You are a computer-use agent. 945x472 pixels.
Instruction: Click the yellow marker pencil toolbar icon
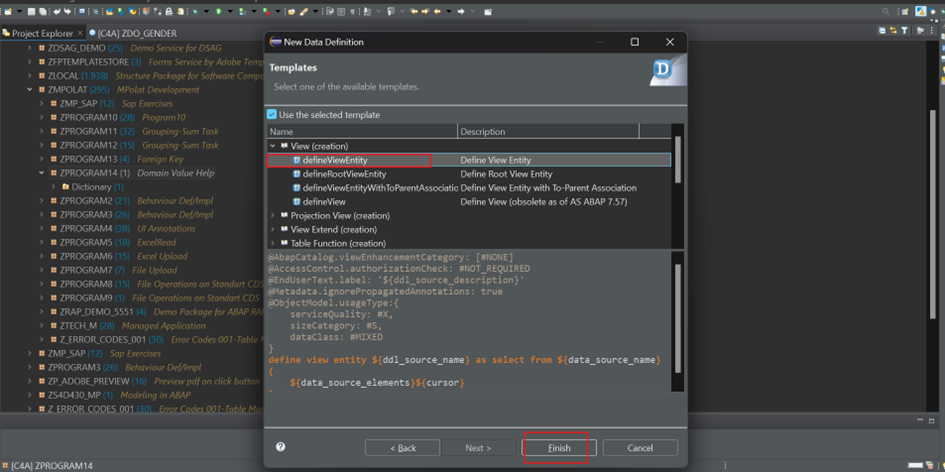tap(303, 11)
